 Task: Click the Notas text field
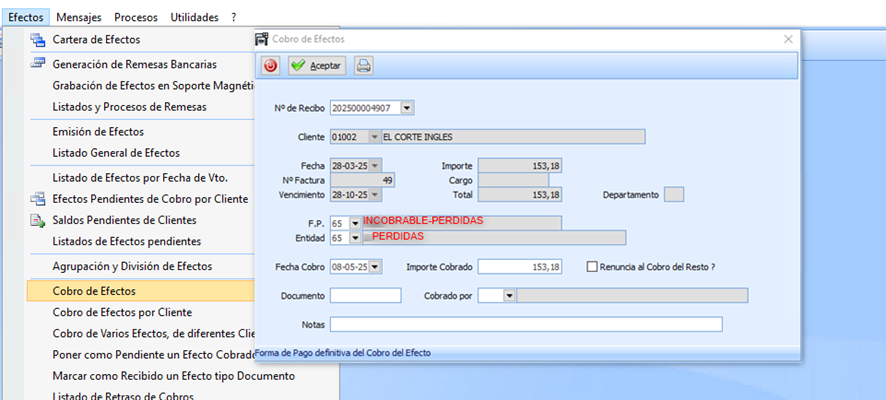pyautogui.click(x=526, y=324)
